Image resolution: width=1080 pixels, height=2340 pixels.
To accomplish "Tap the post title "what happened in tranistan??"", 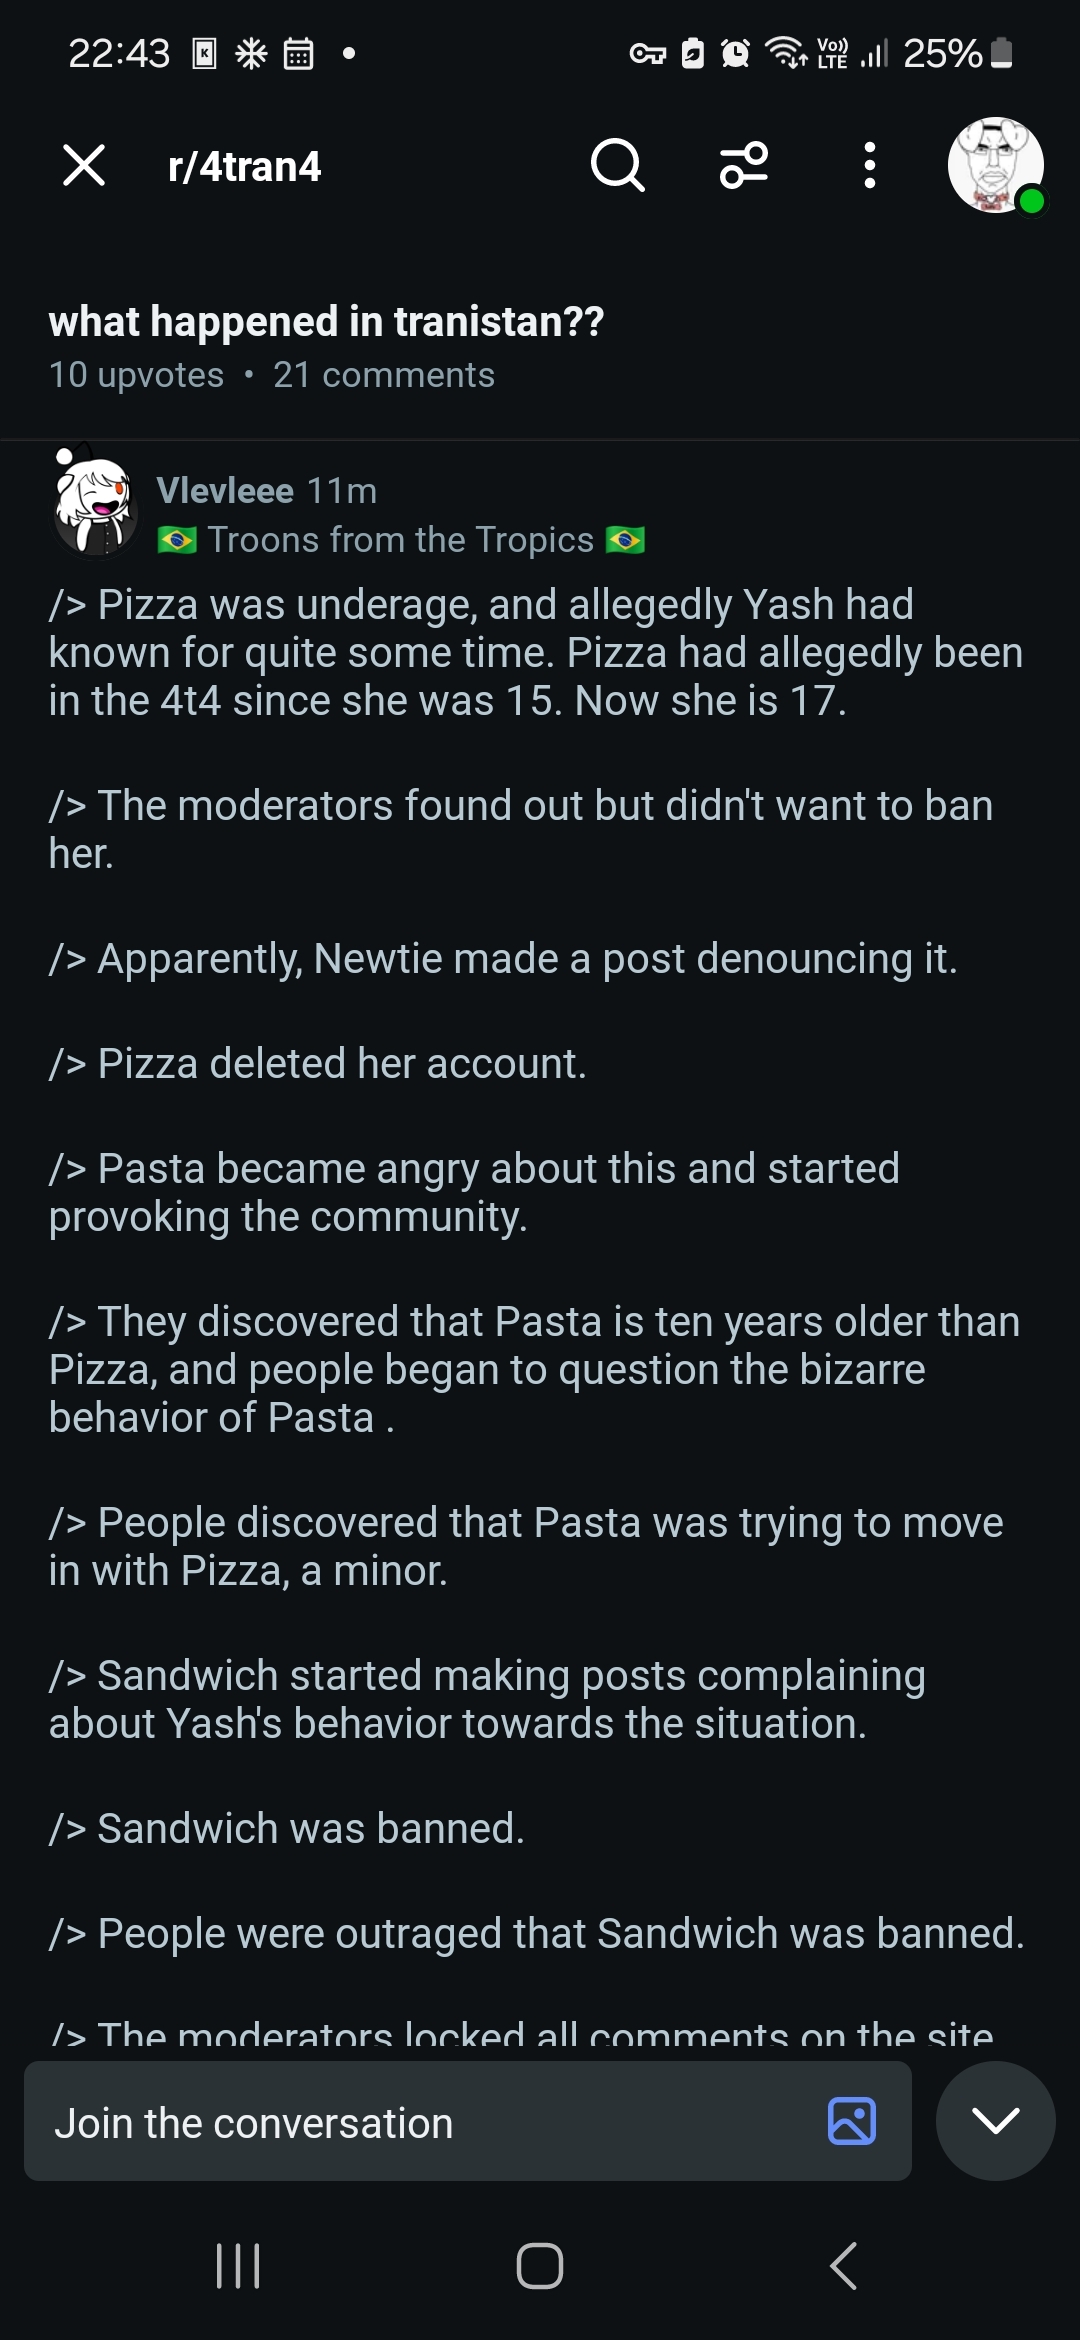I will (326, 322).
